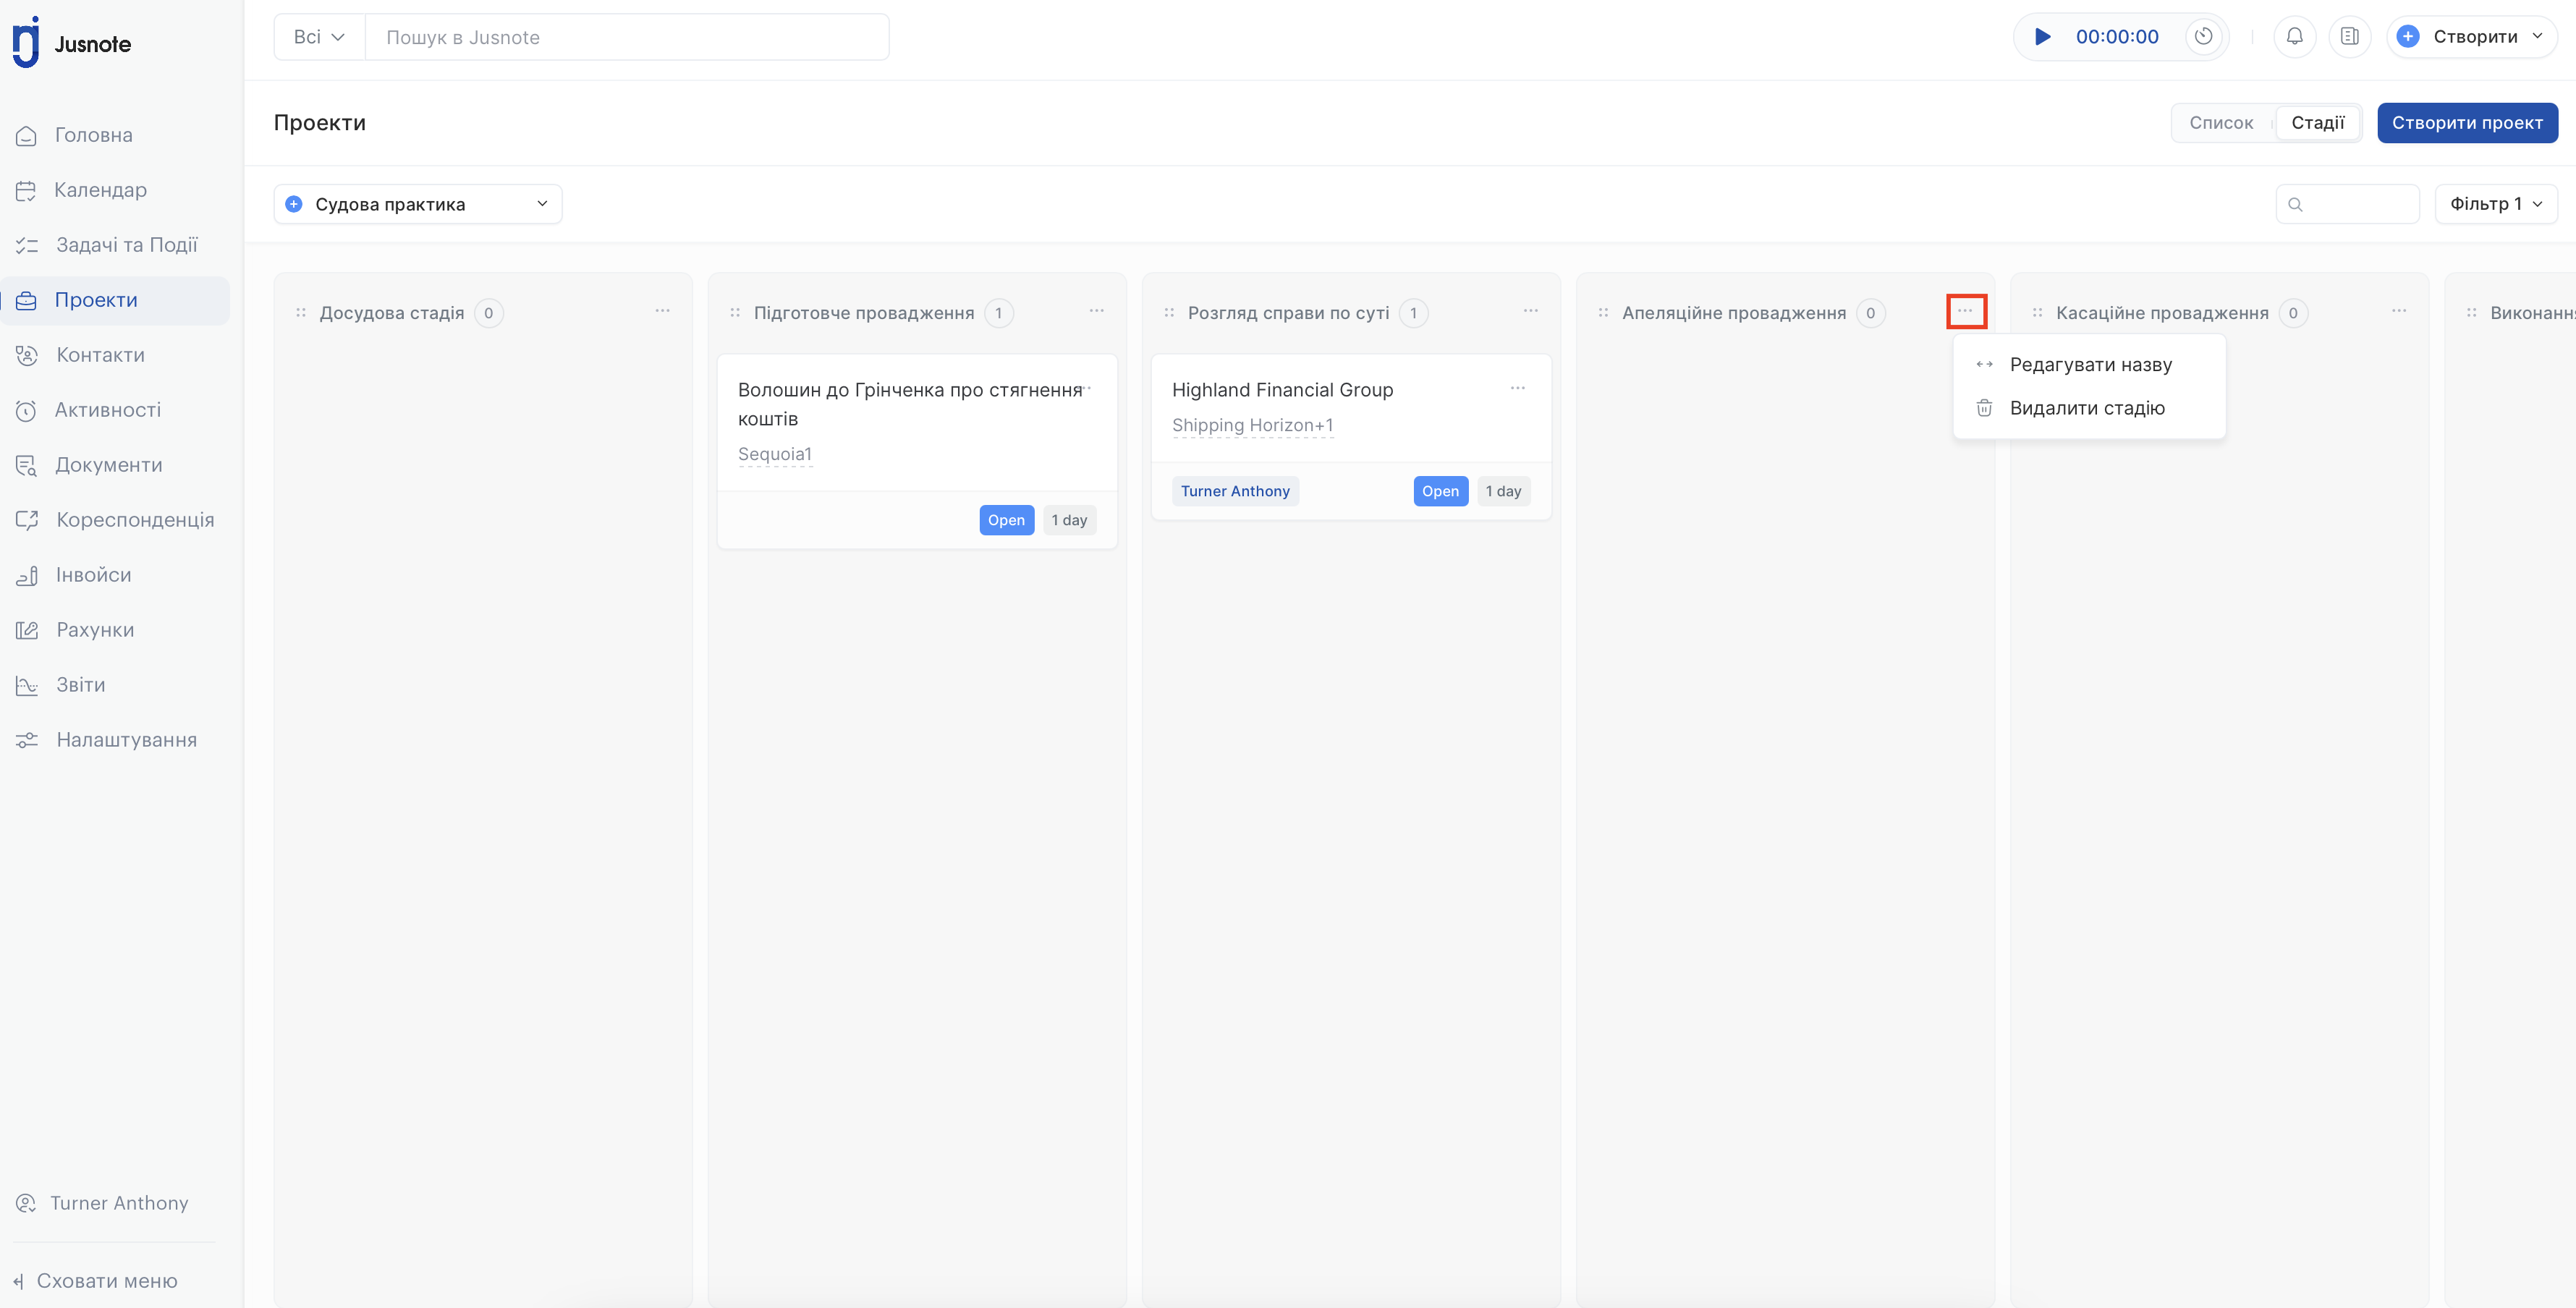
Task: Click Сховати меню to collapse sidebar
Action: pos(96,1281)
